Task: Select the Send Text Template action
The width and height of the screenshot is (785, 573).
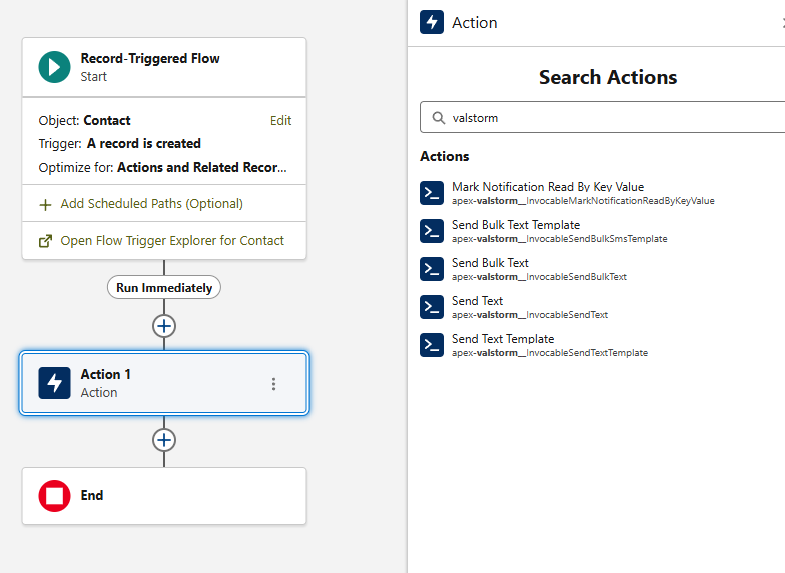Action: coord(502,339)
